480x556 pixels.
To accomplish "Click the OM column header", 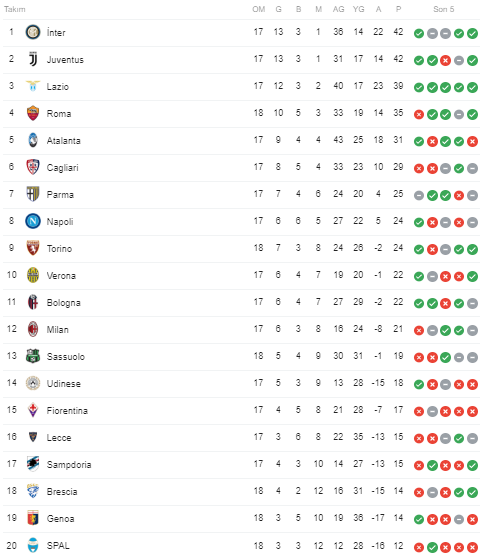I will point(258,9).
